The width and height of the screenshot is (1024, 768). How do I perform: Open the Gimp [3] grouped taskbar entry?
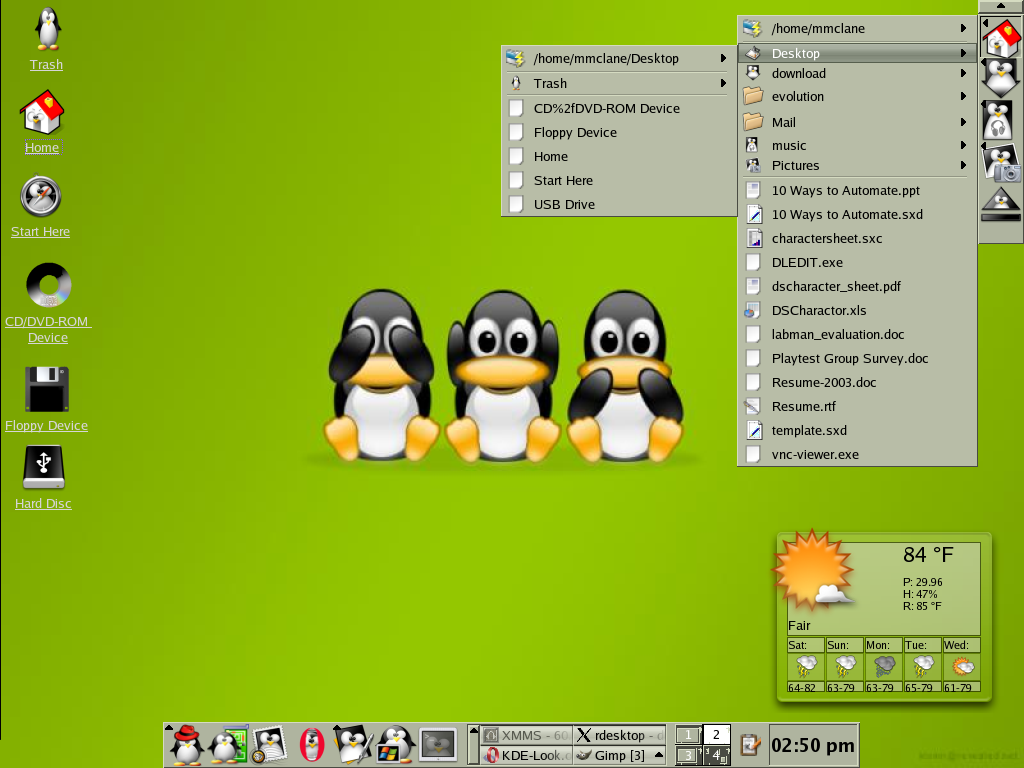coord(620,756)
